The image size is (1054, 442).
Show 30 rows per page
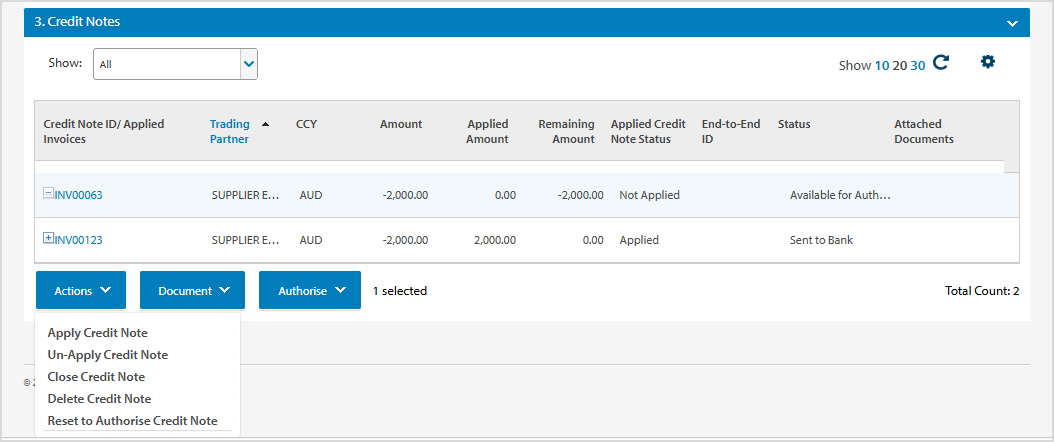(x=918, y=65)
